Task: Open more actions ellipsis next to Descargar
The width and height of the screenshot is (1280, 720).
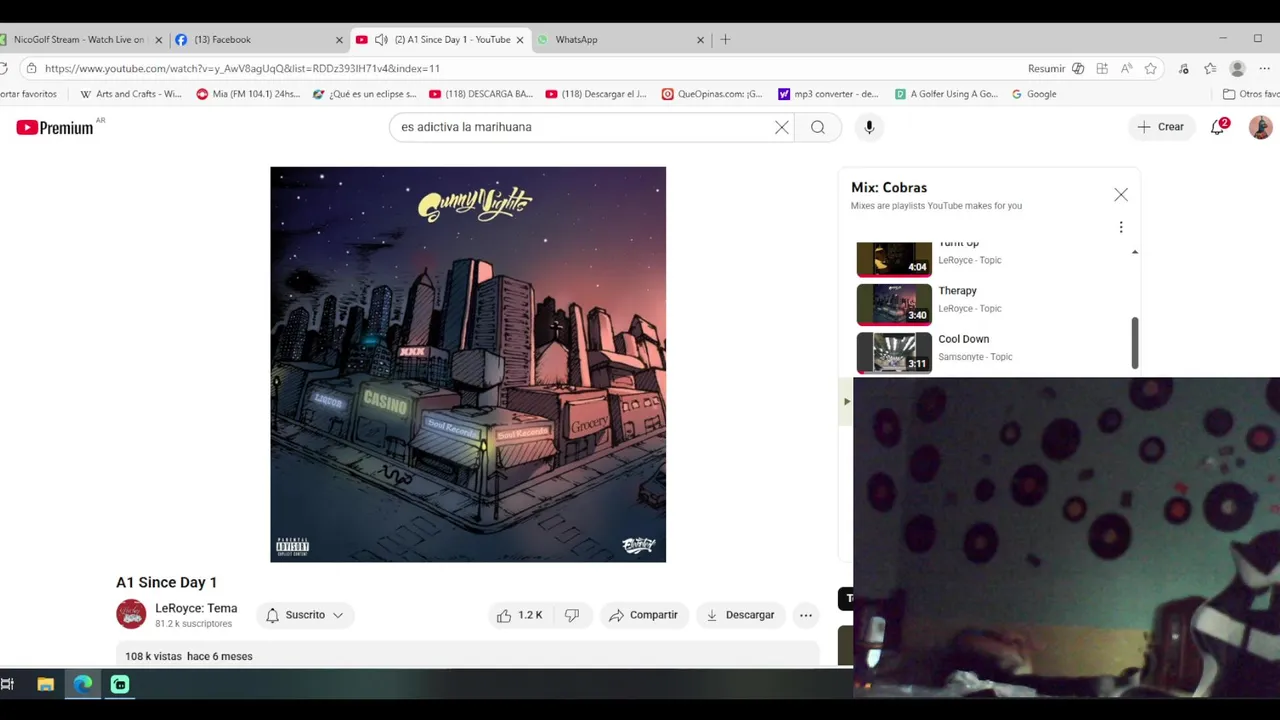Action: 806,615
